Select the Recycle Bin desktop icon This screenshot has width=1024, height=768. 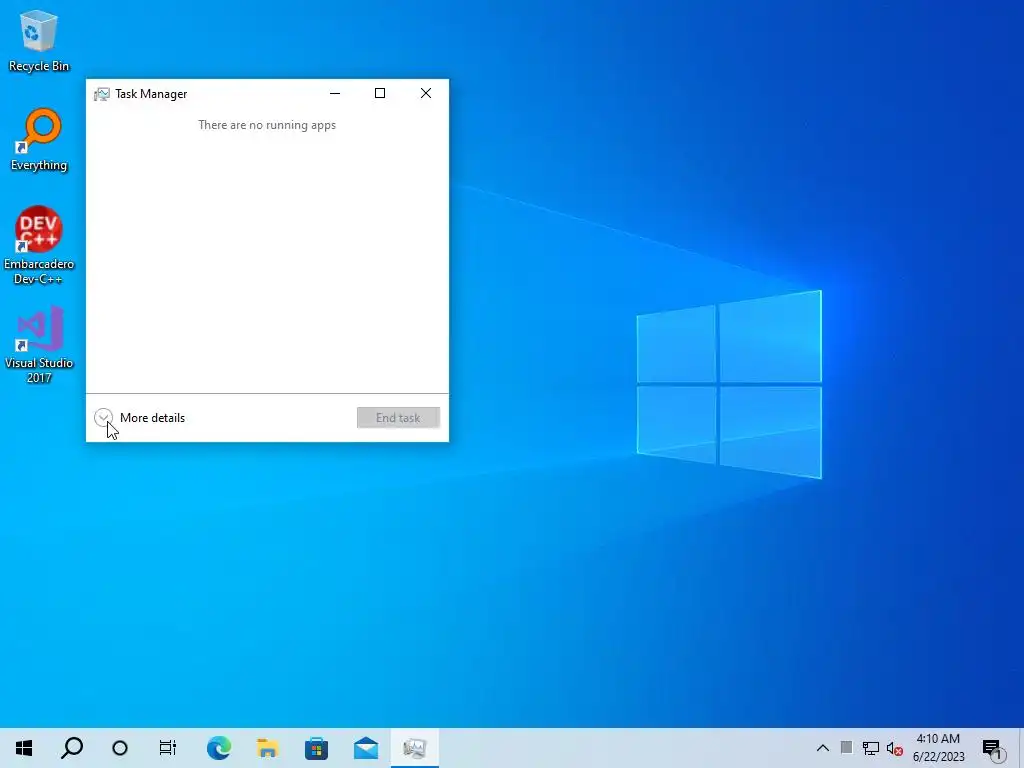pyautogui.click(x=39, y=40)
